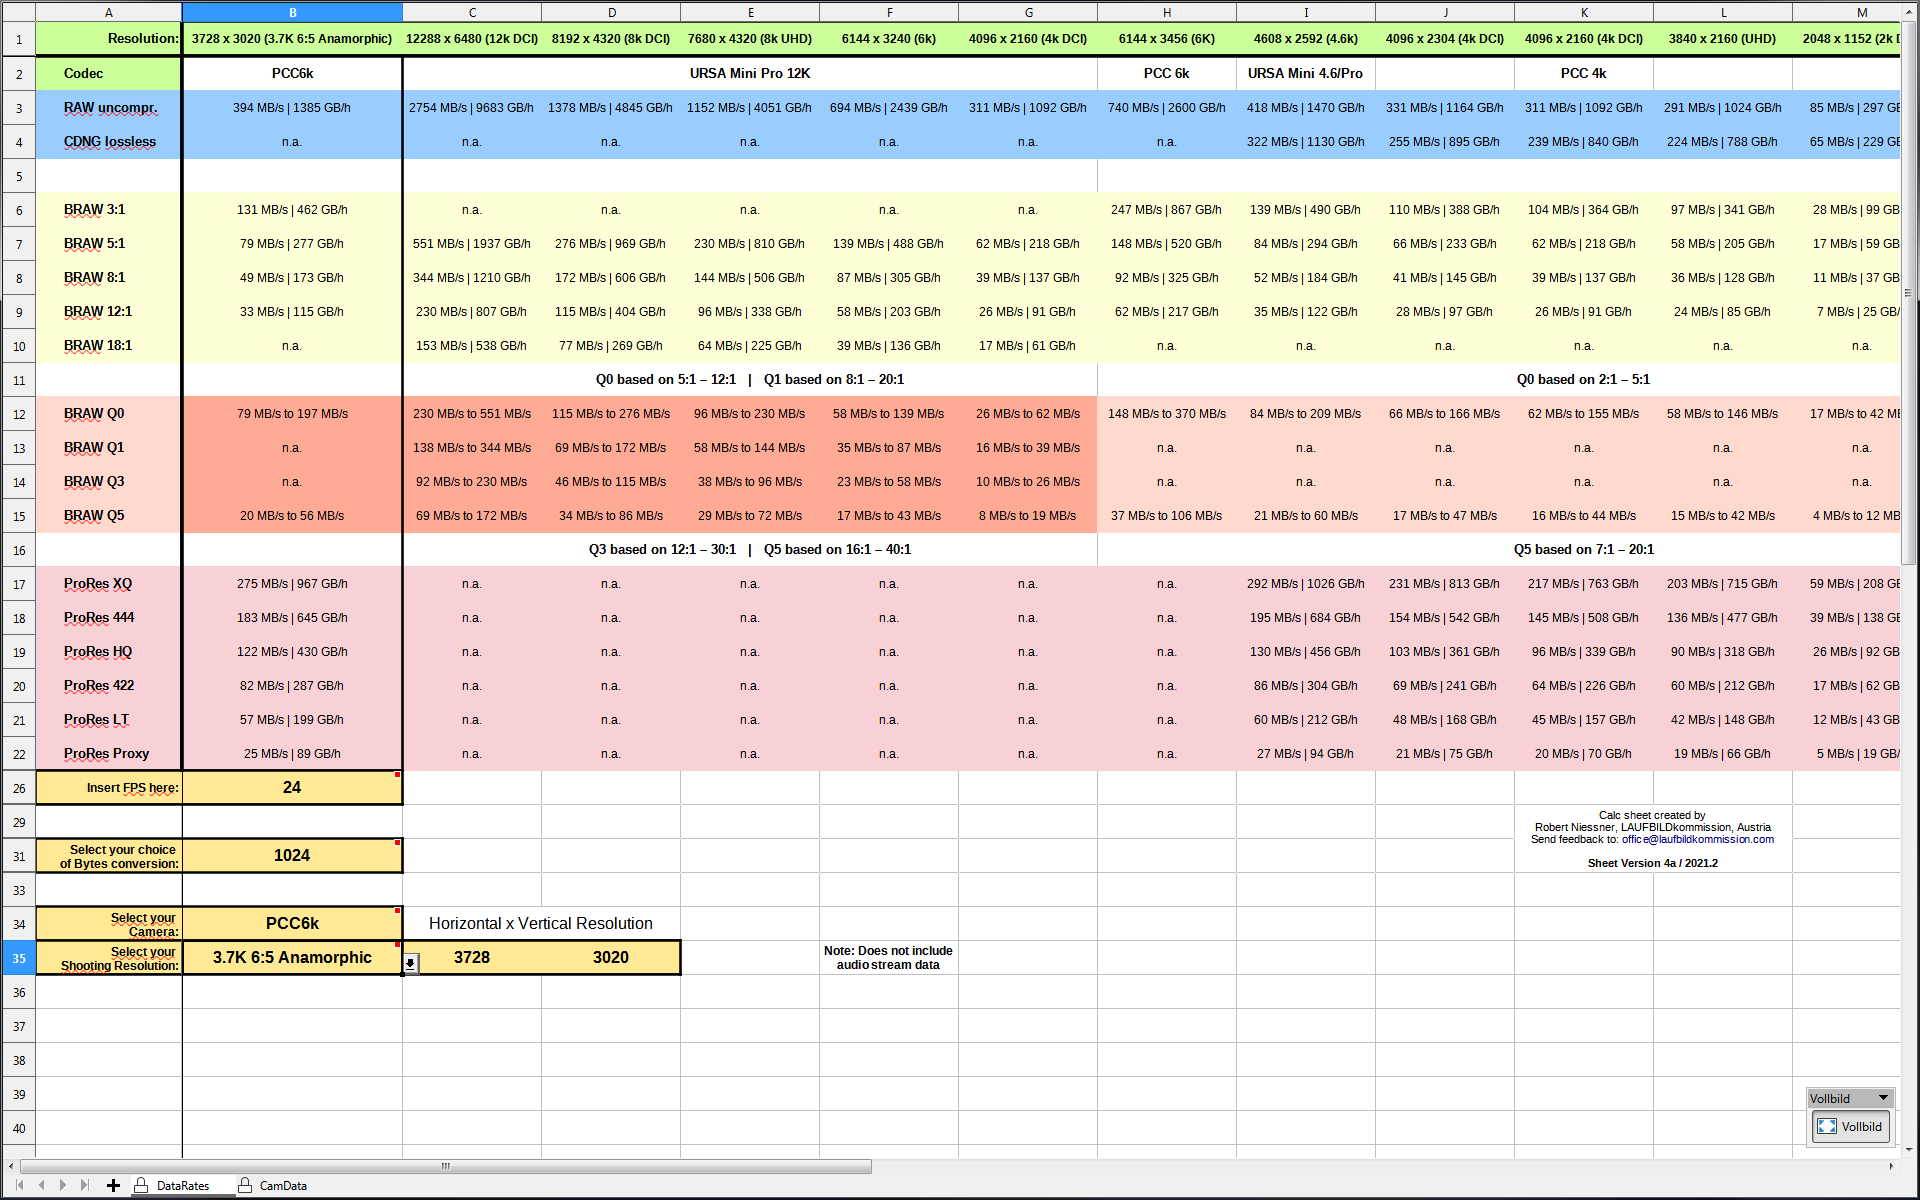The image size is (1920, 1200).
Task: Select cell '394 MB/s | 1385 GB/h'
Action: point(292,108)
